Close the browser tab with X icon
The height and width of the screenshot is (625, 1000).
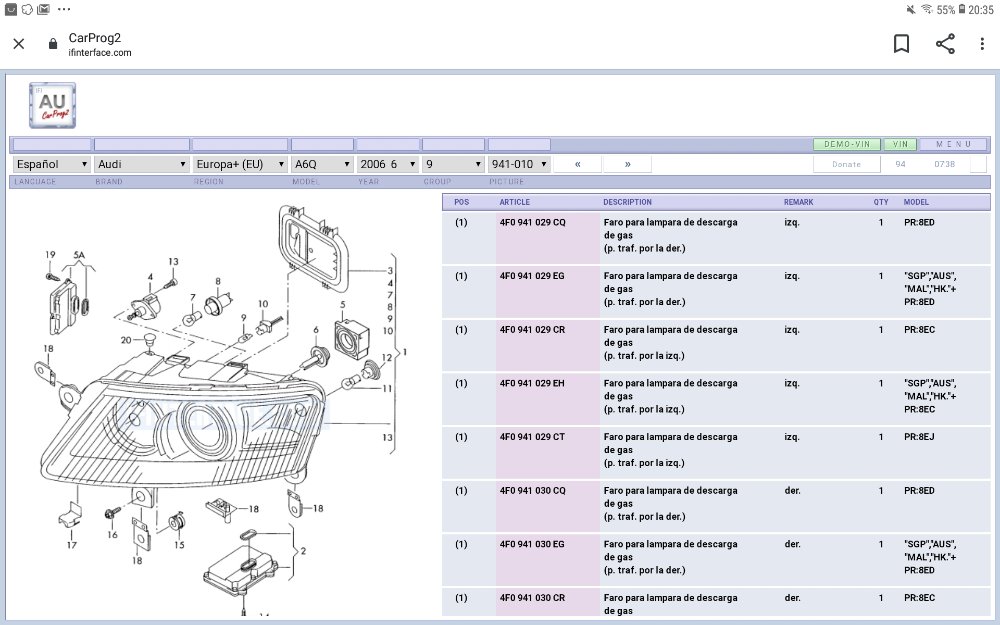pyautogui.click(x=18, y=43)
